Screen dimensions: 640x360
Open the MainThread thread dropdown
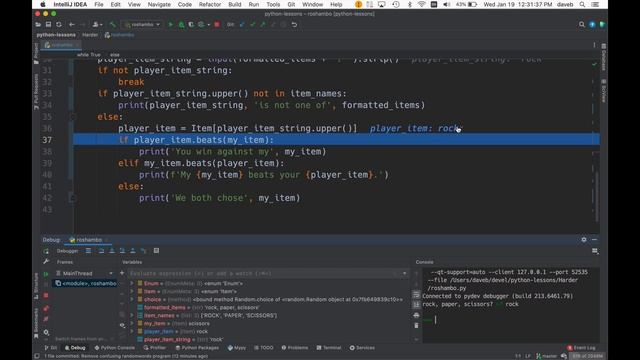(111, 273)
